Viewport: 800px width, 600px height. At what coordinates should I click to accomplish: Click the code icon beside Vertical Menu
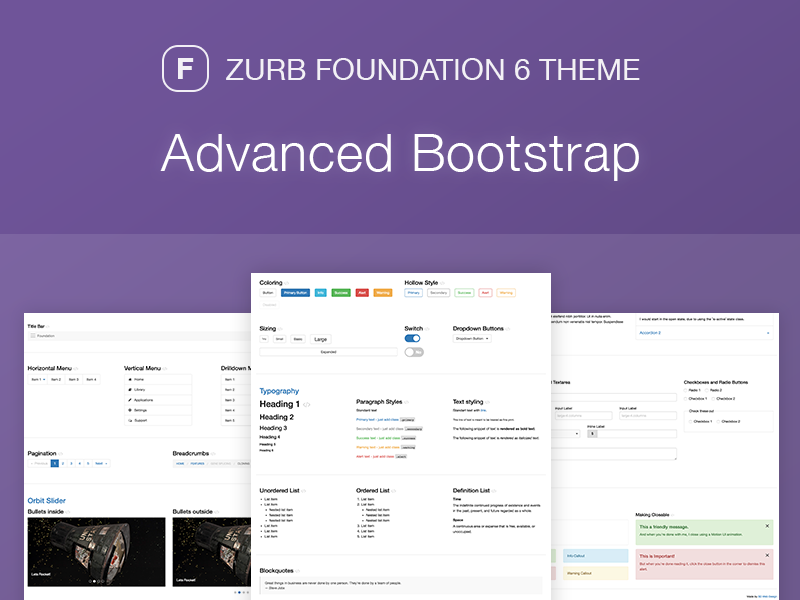pos(165,368)
